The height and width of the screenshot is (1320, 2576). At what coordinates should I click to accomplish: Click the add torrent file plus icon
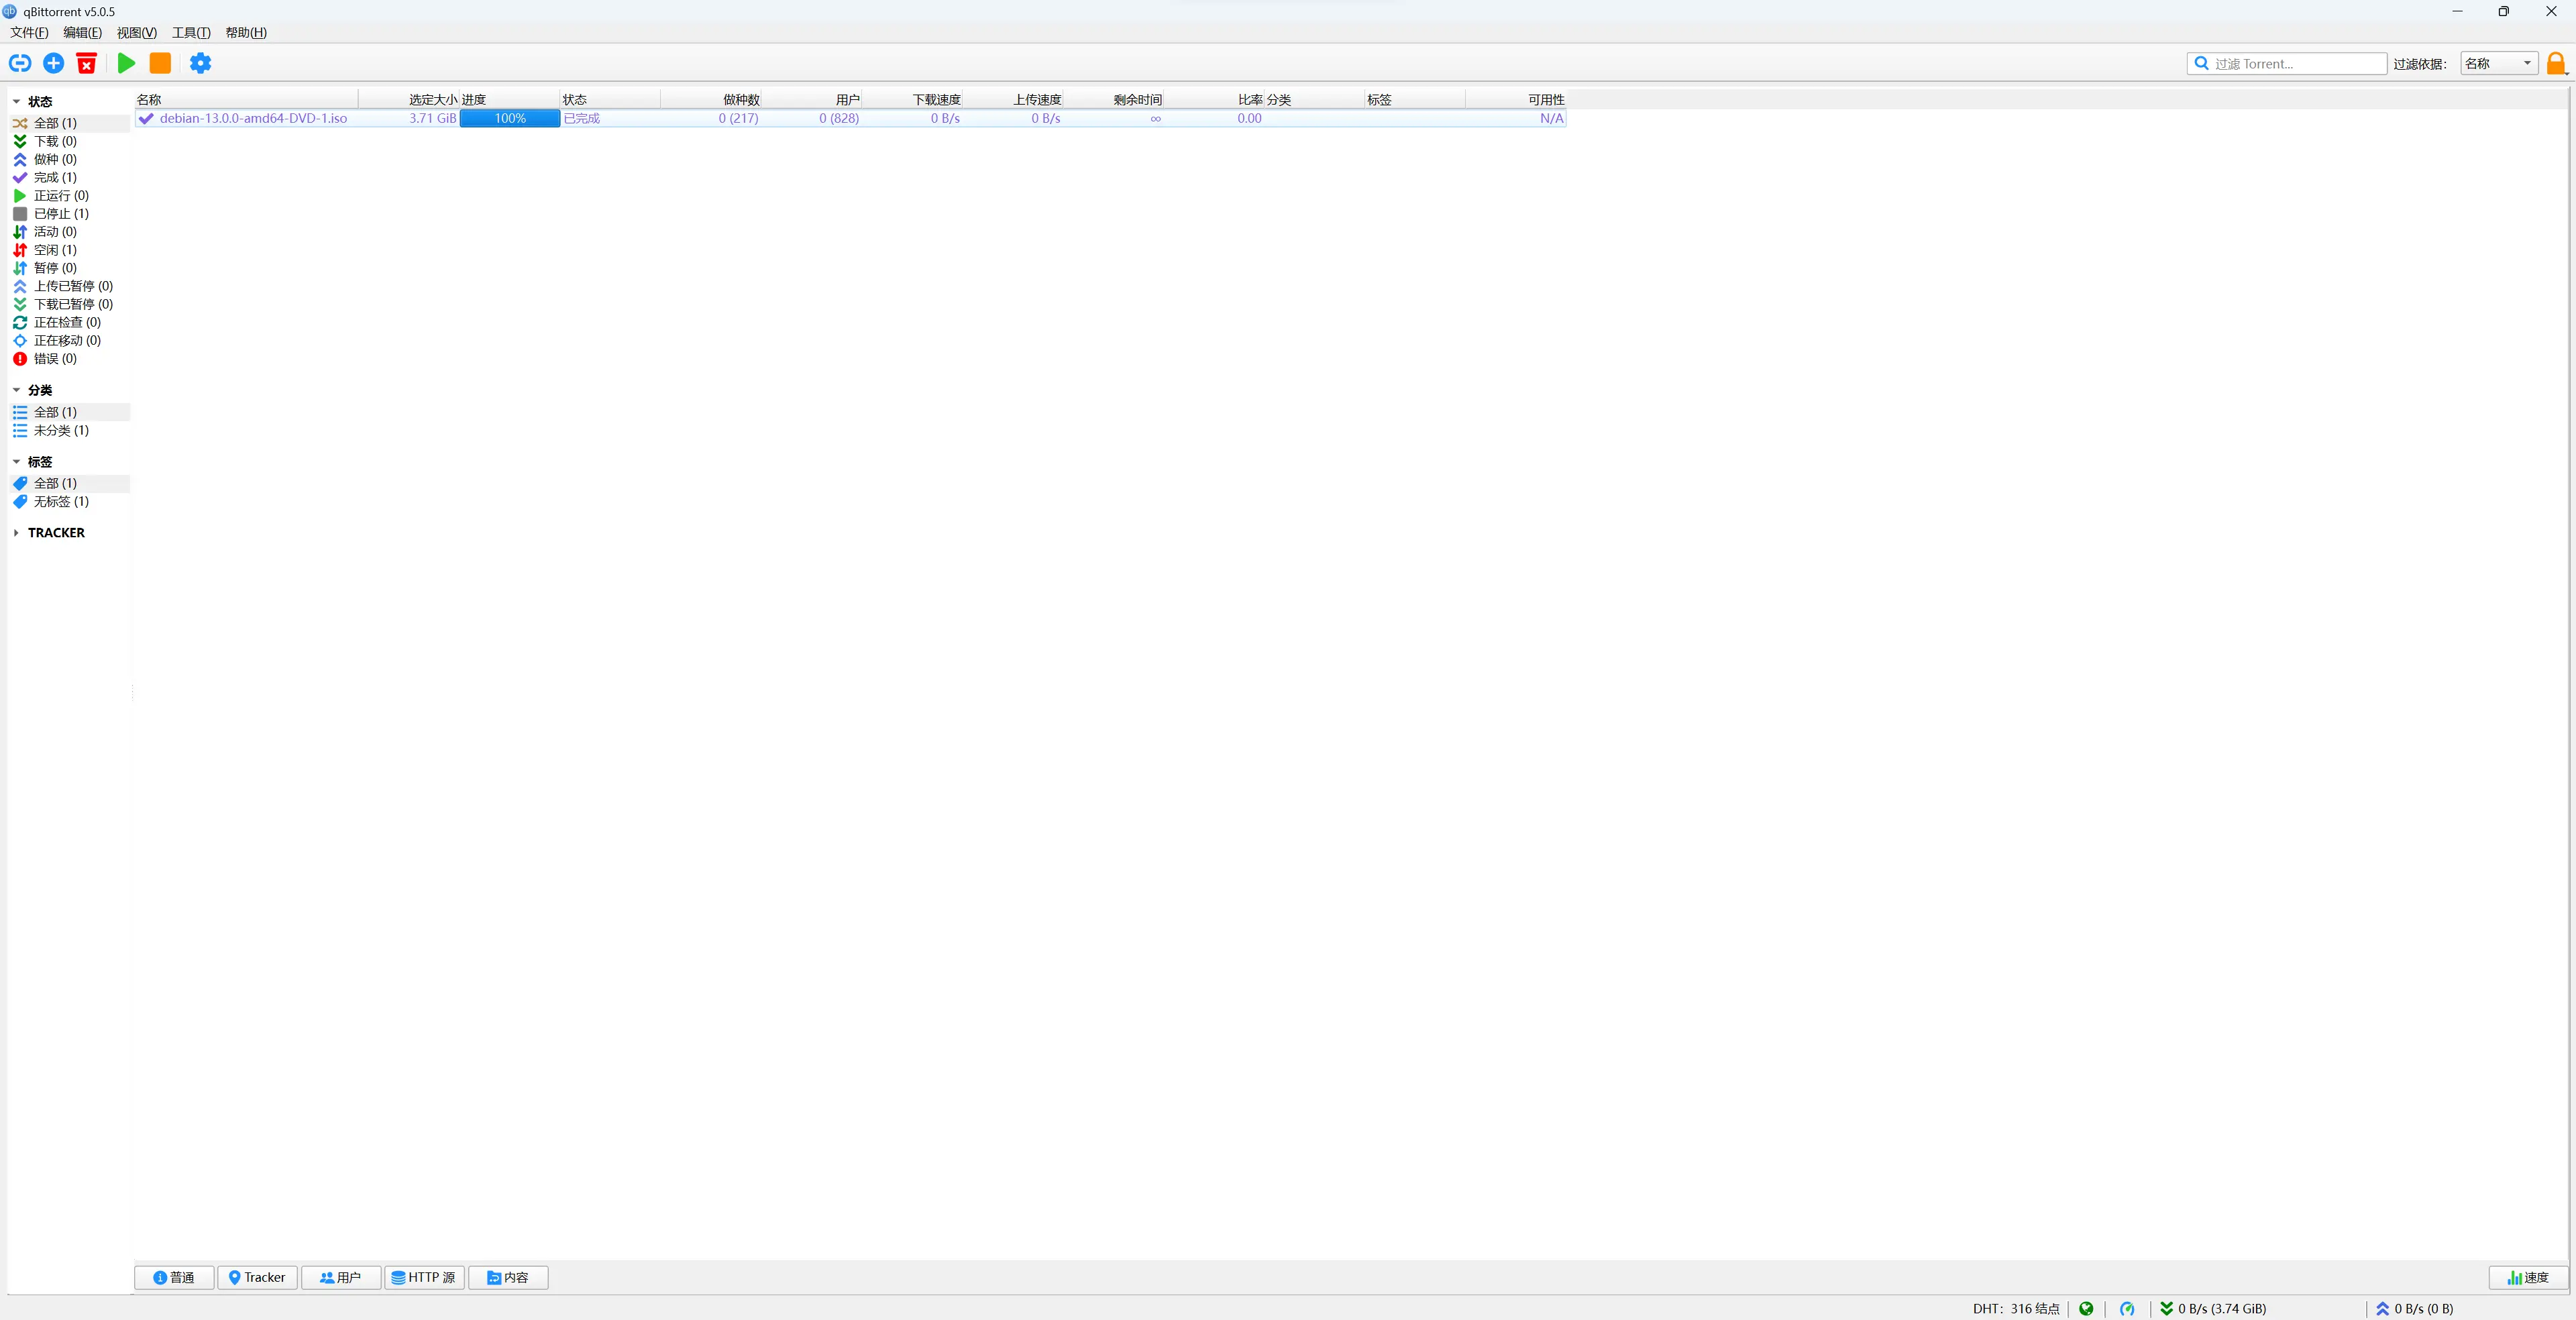point(54,63)
